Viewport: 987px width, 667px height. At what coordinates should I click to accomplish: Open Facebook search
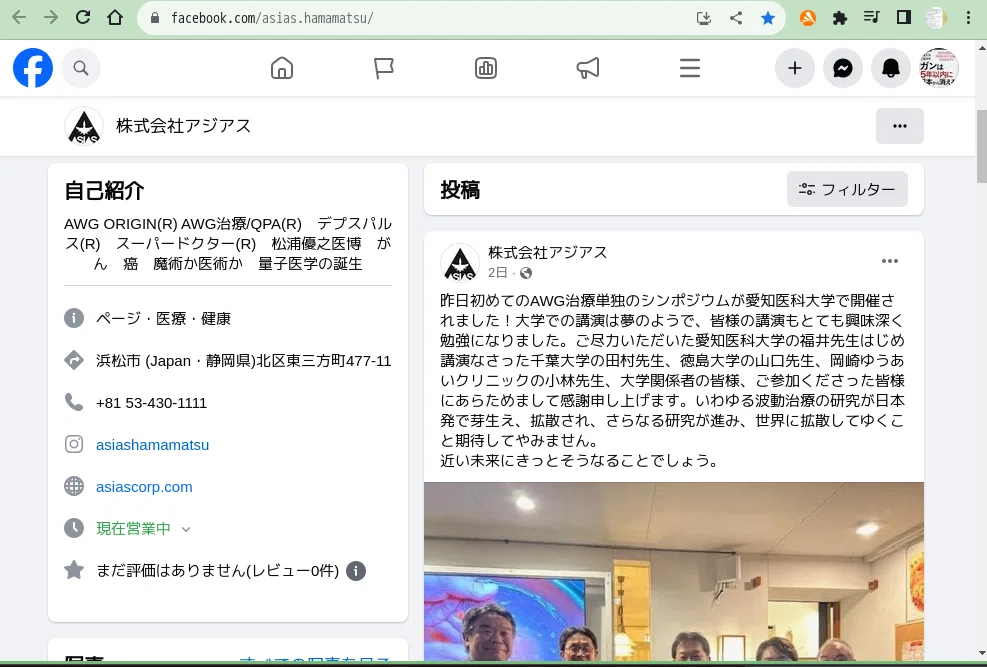tap(81, 68)
